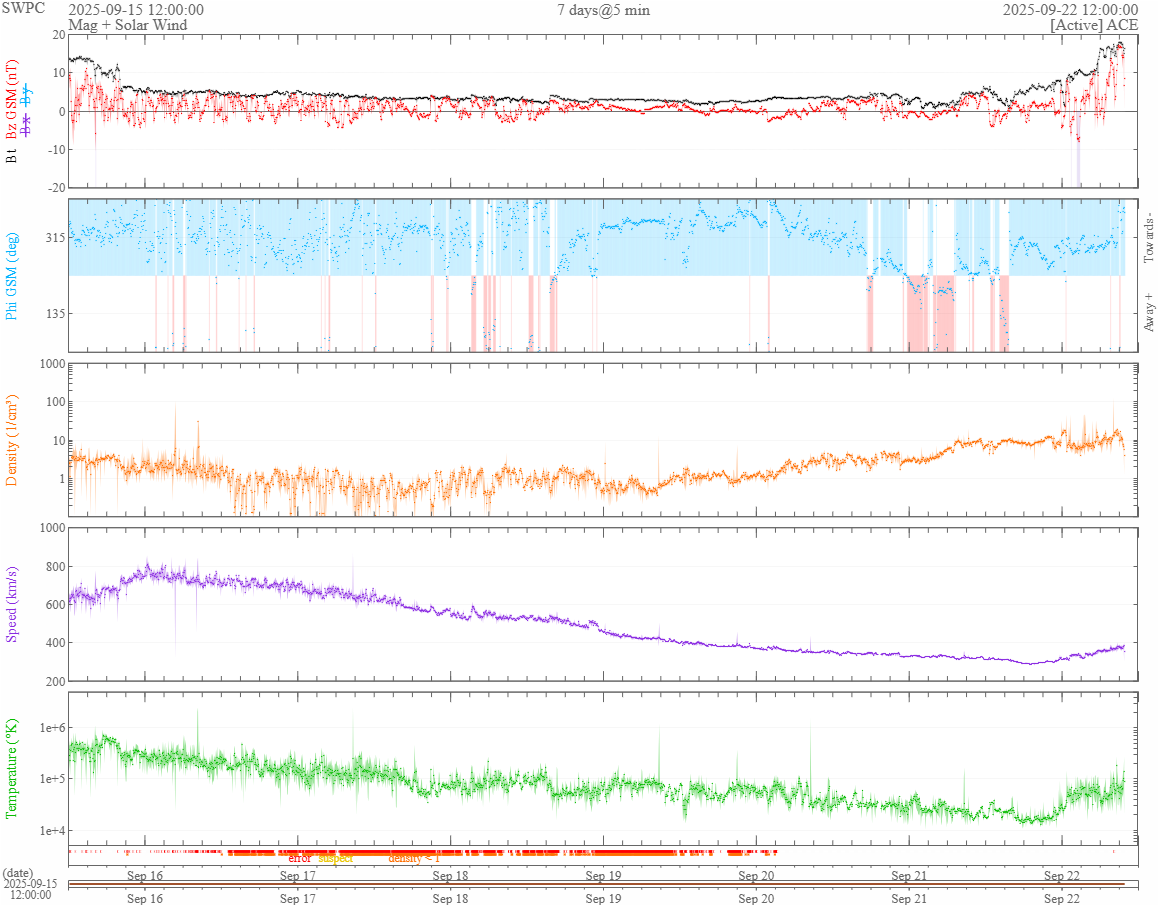Screen dimensions: 1158x905
Task: Click the end timestamp 2025-09-22 12:00:00
Action: pos(1070,10)
